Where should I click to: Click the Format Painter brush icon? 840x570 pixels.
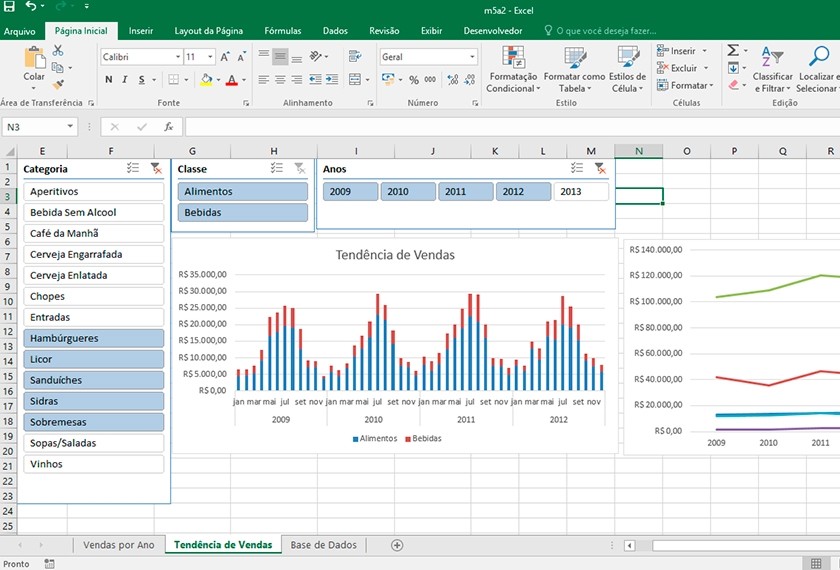58,85
